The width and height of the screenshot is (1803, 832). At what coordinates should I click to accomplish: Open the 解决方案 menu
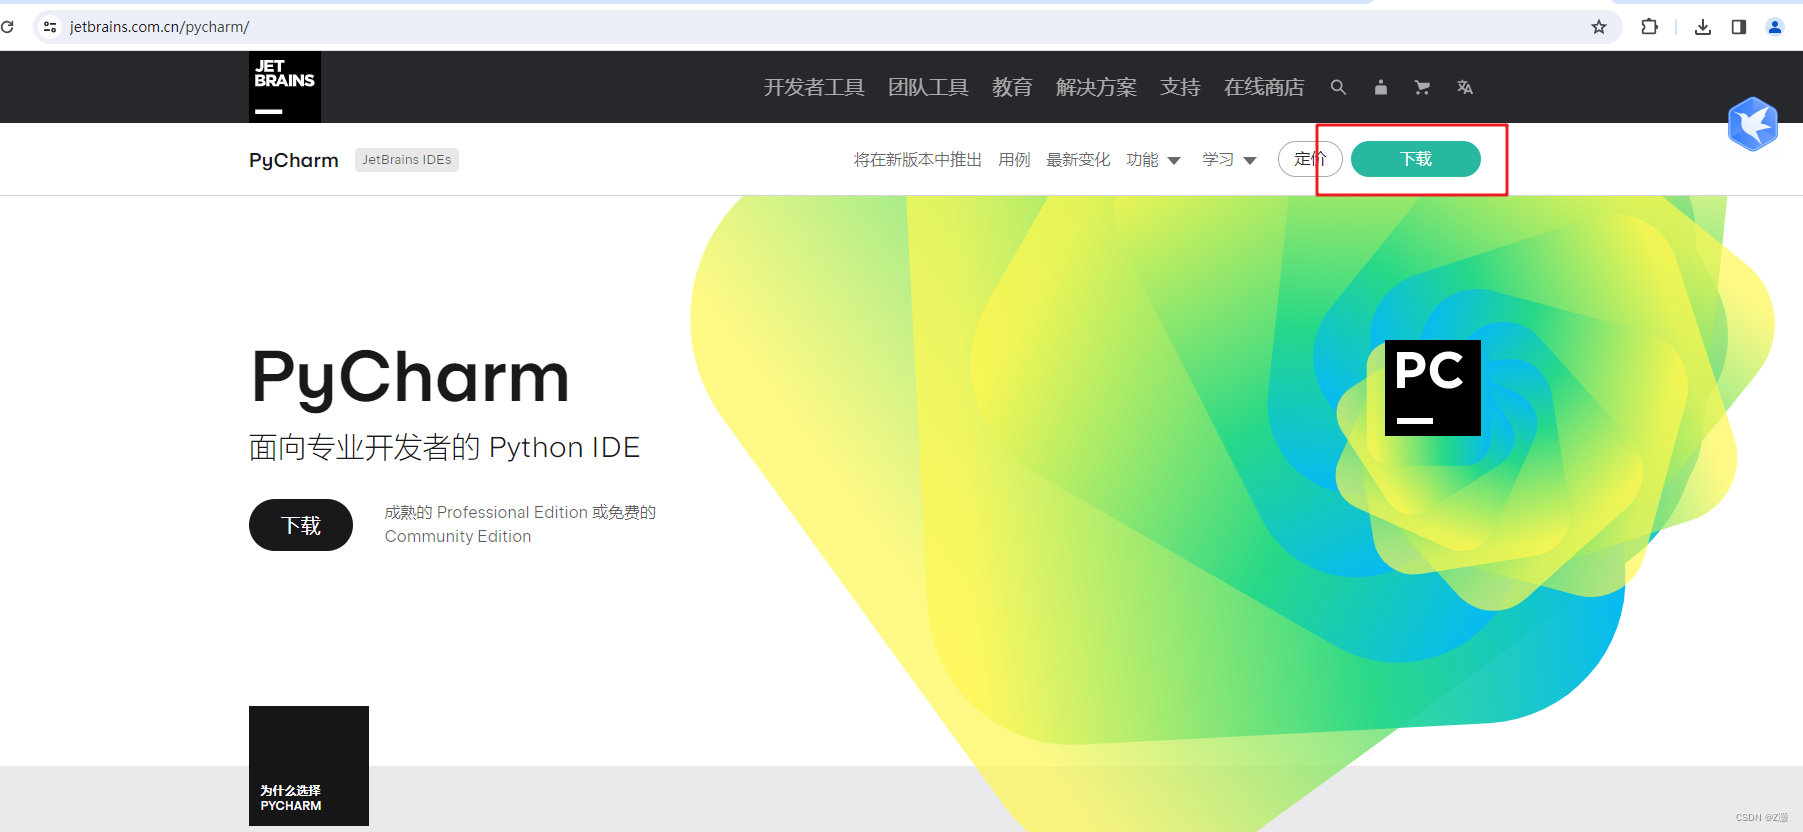pyautogui.click(x=1096, y=87)
